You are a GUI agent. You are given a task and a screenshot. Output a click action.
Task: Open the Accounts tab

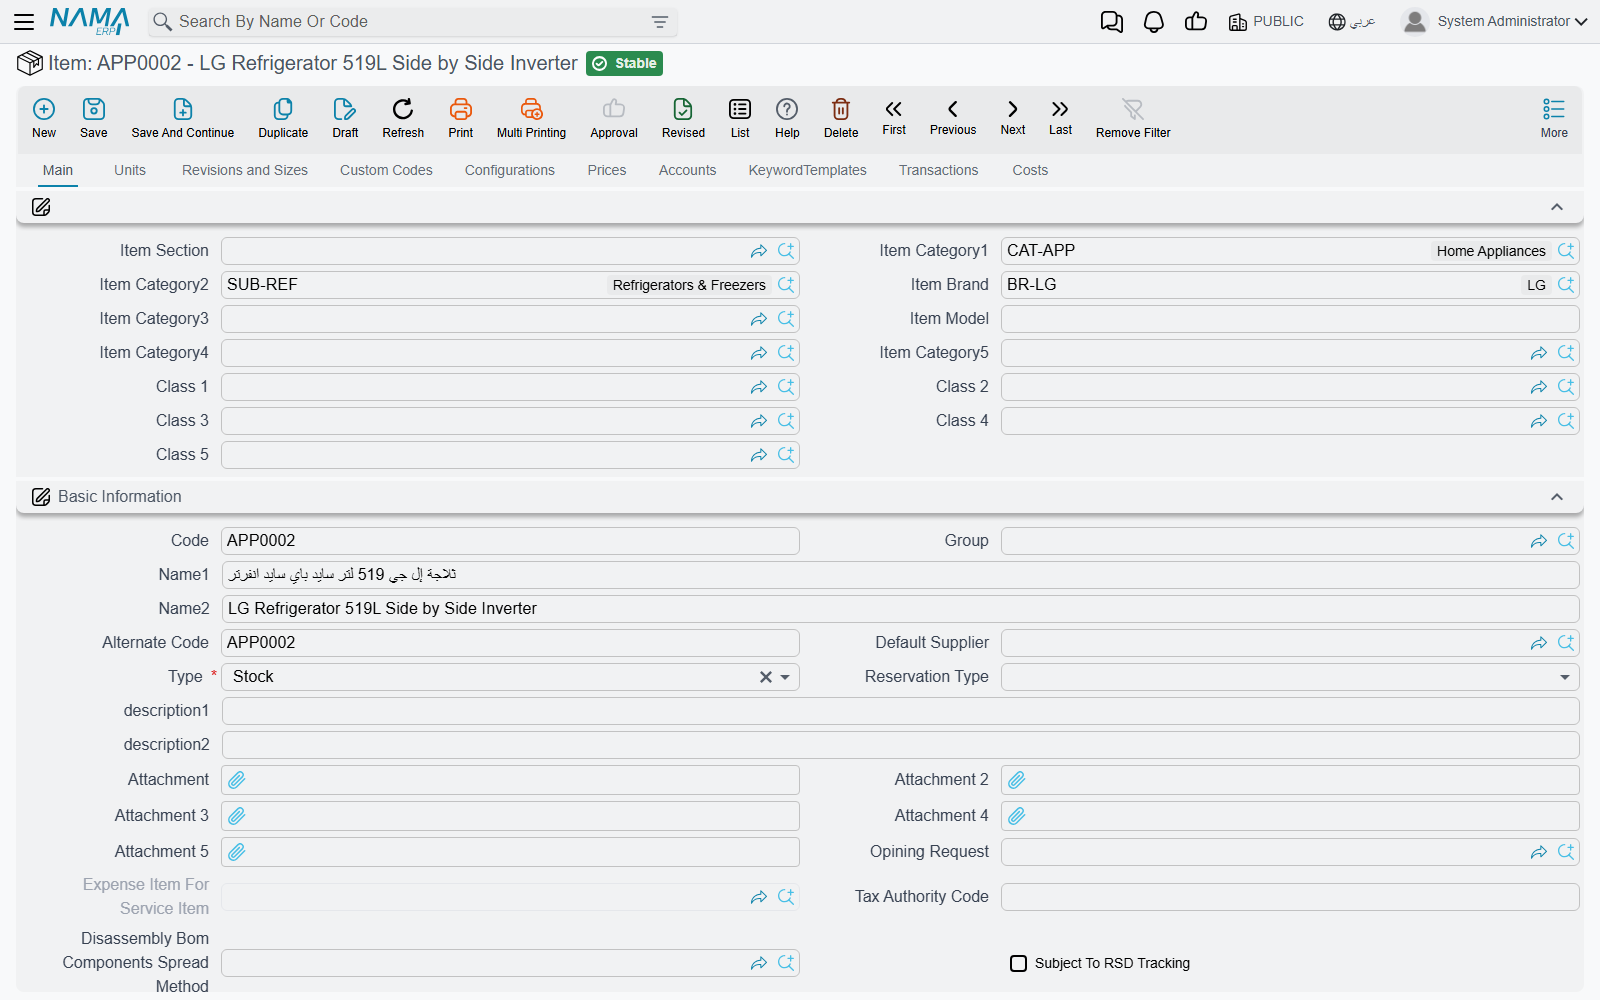688,170
